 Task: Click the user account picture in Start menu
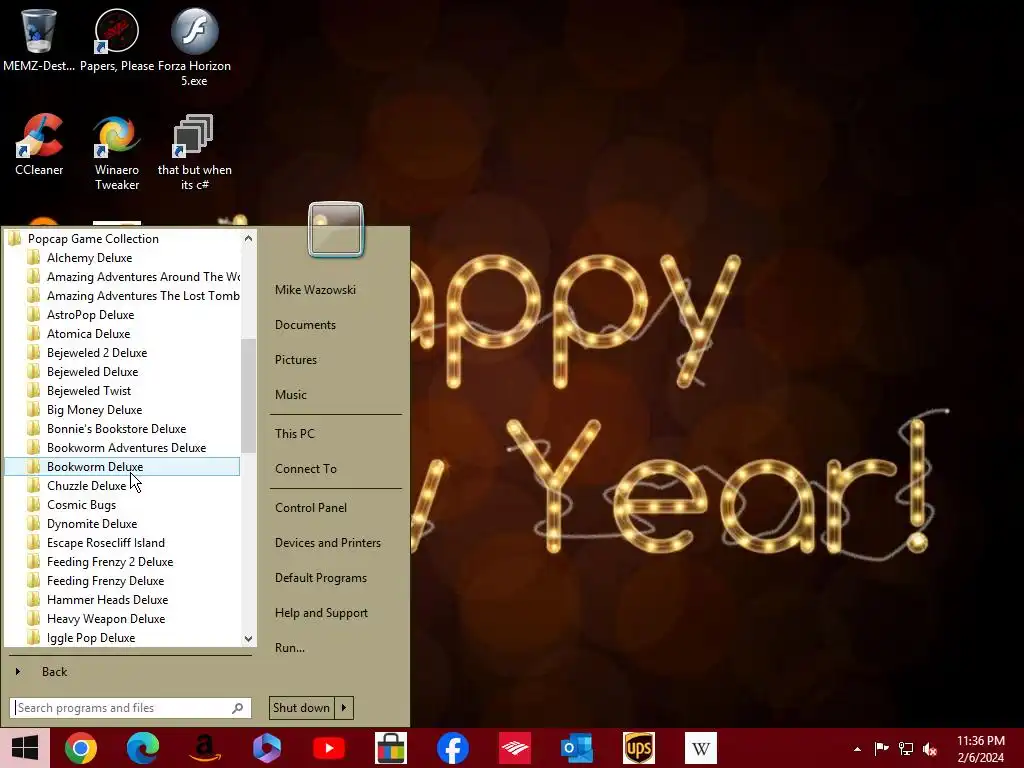336,229
